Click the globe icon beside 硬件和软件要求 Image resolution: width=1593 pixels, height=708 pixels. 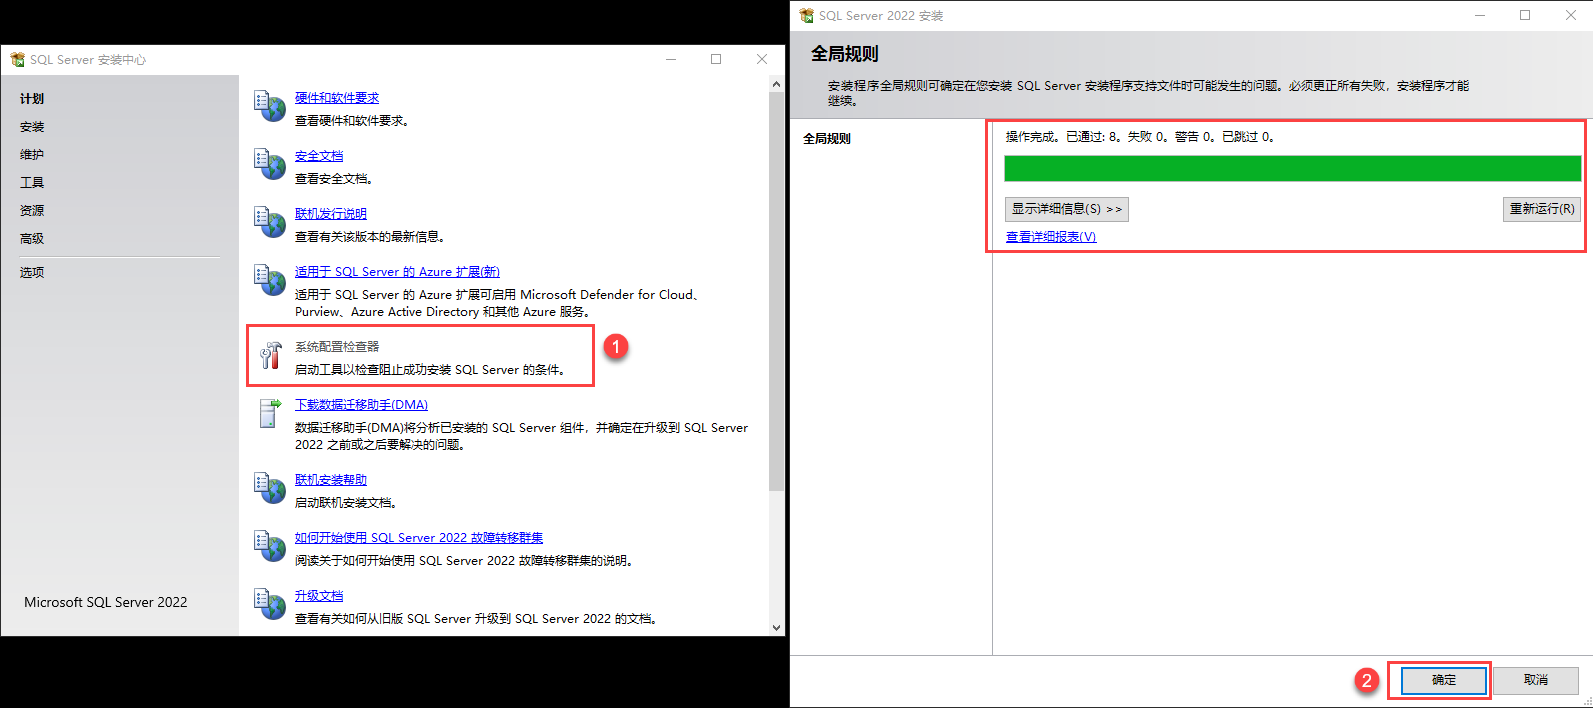click(x=270, y=106)
